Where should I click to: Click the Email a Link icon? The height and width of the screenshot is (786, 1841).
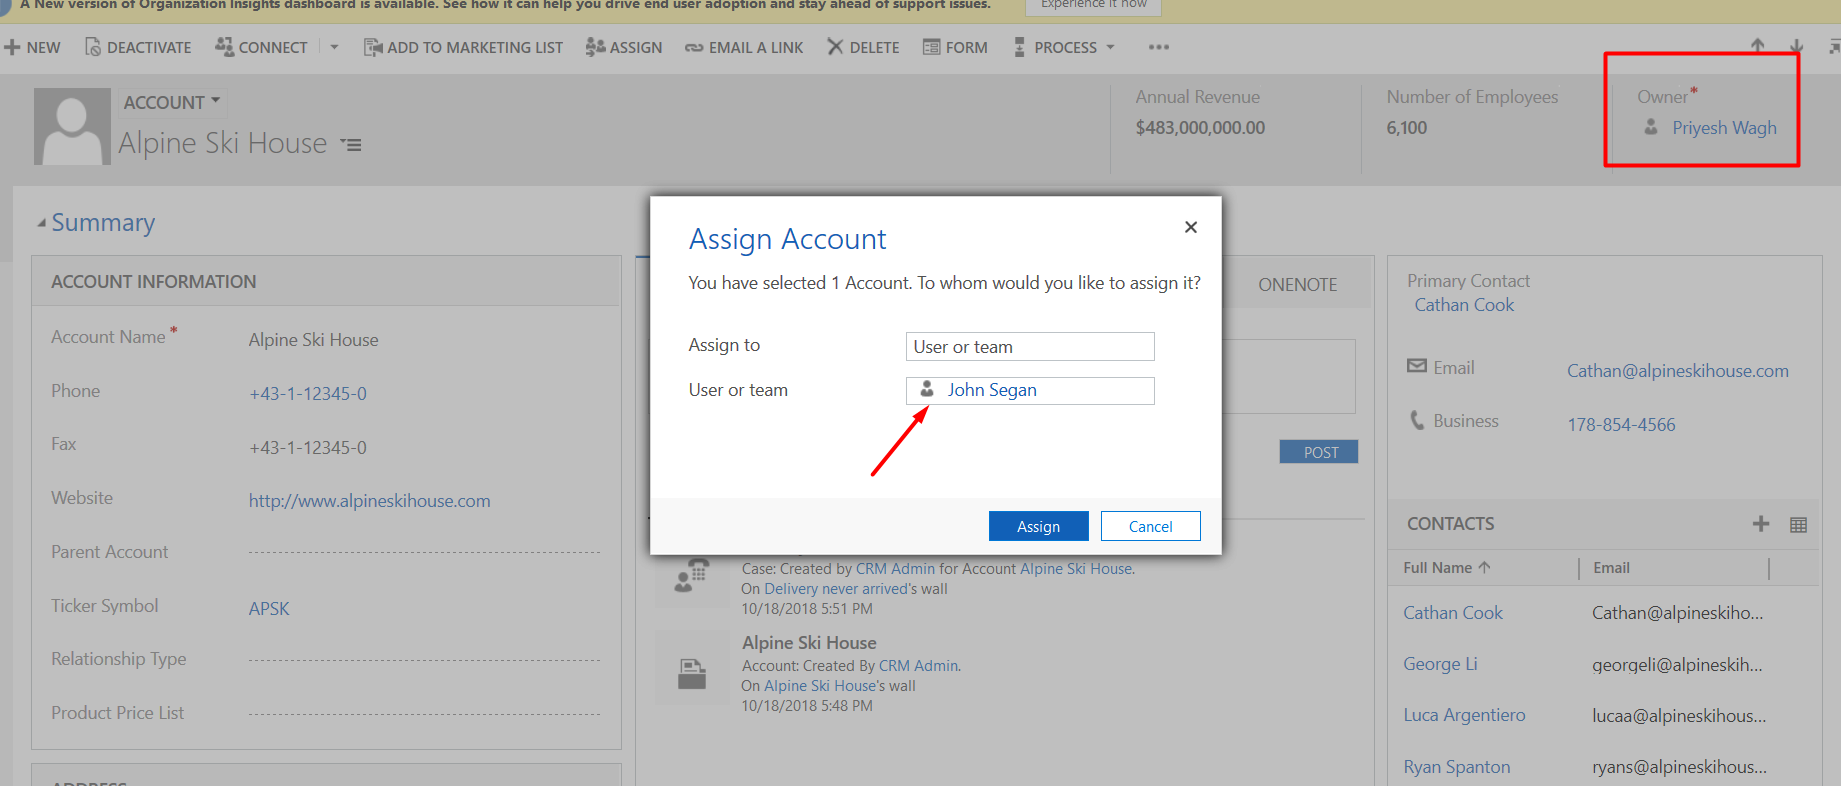(x=694, y=47)
